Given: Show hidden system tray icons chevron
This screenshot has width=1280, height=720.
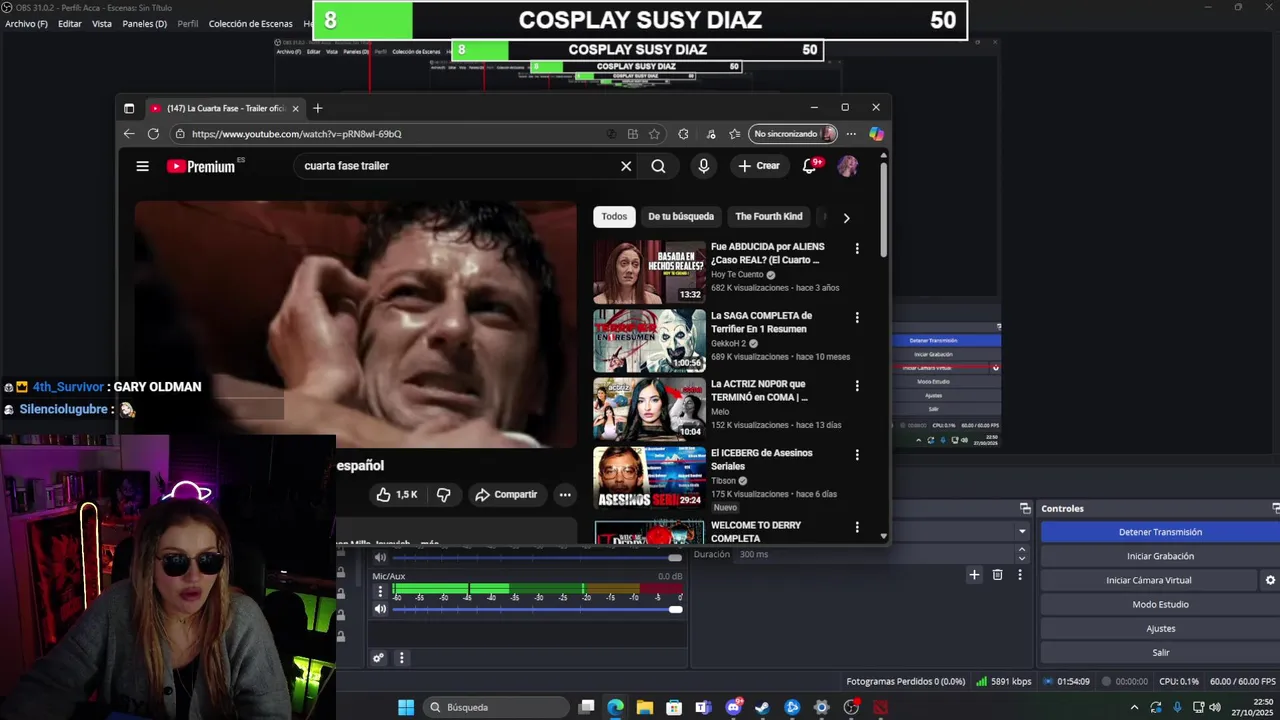Looking at the screenshot, I should click(x=1134, y=707).
